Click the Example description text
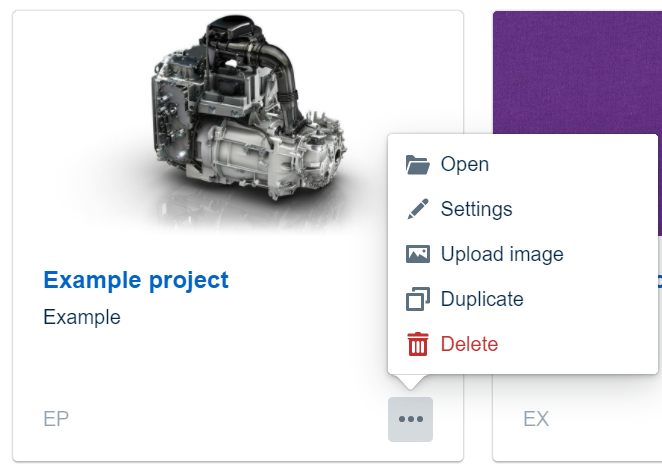The width and height of the screenshot is (662, 476). point(82,318)
